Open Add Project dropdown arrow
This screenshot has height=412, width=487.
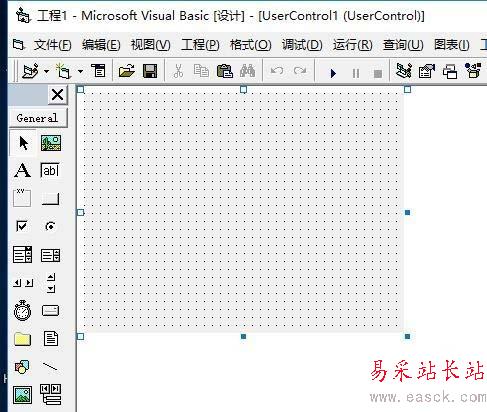coord(46,71)
